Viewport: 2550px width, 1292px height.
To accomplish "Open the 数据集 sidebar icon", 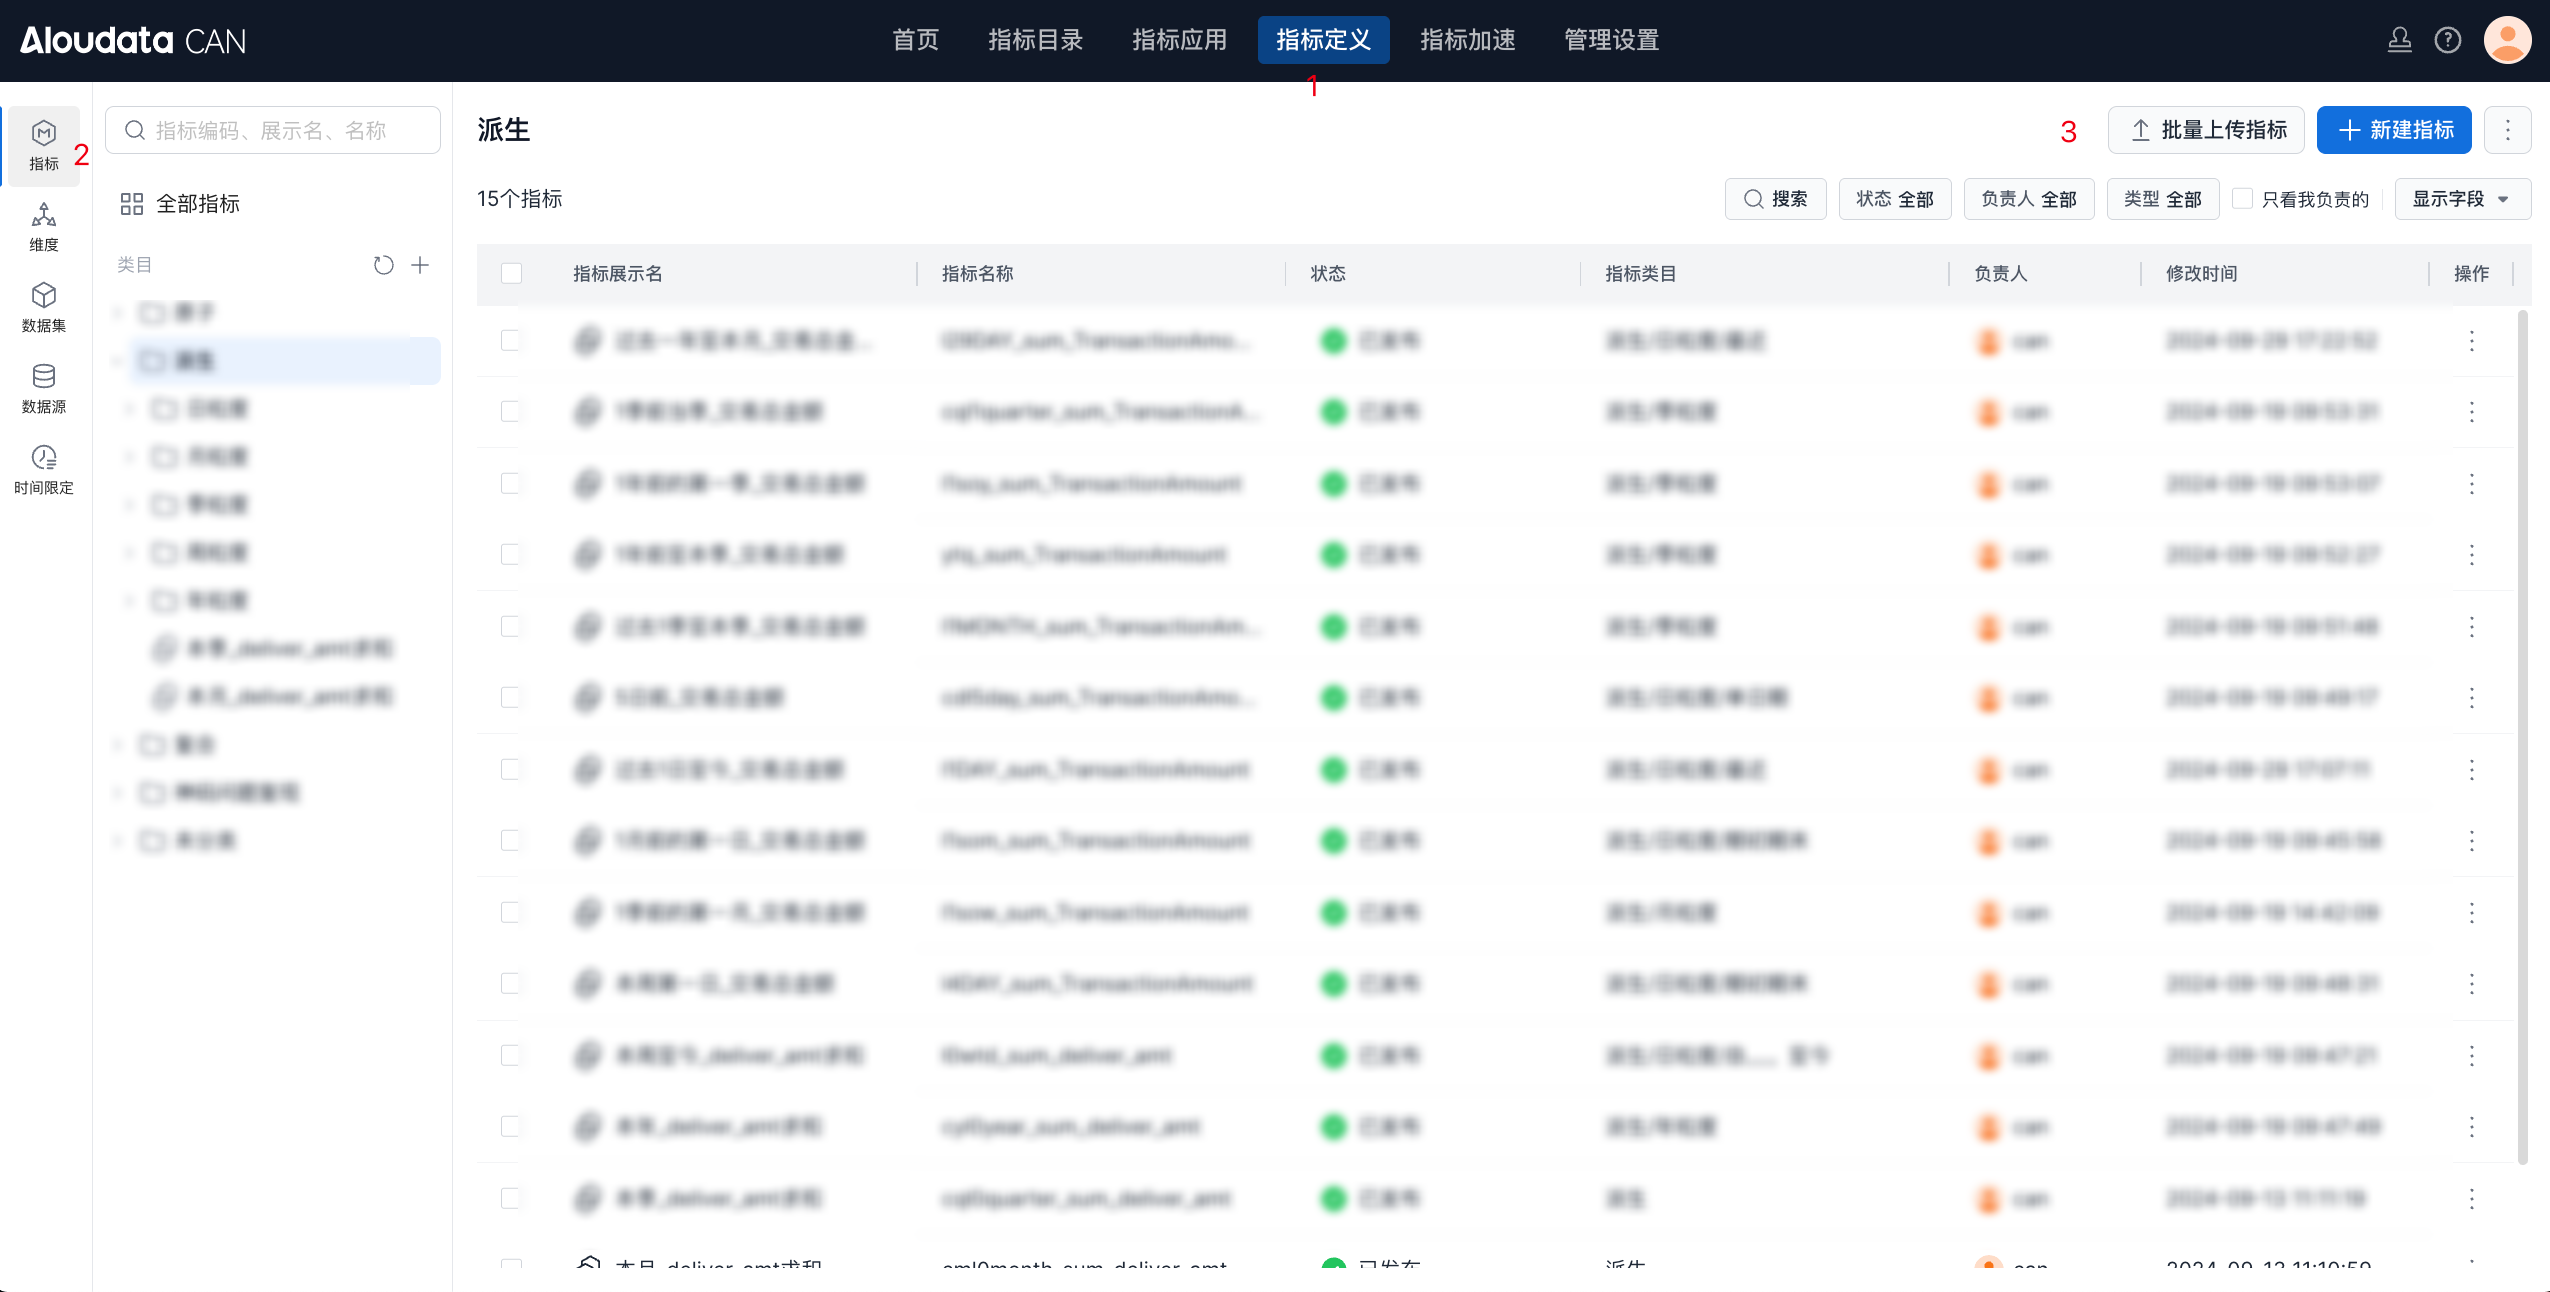I will [x=44, y=307].
